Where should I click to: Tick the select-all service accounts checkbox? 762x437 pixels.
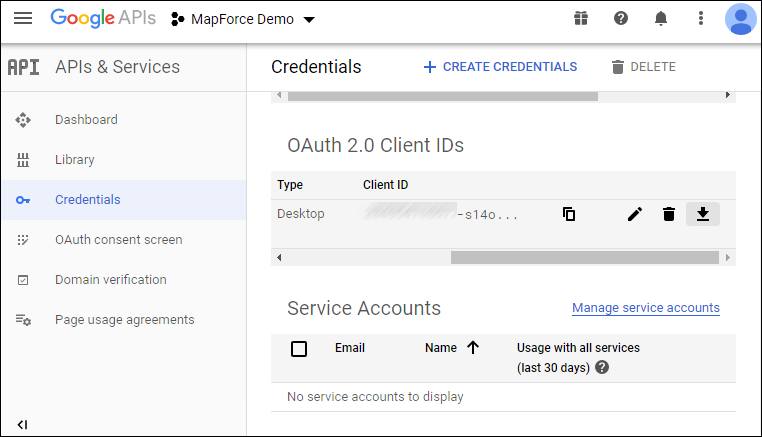[299, 349]
